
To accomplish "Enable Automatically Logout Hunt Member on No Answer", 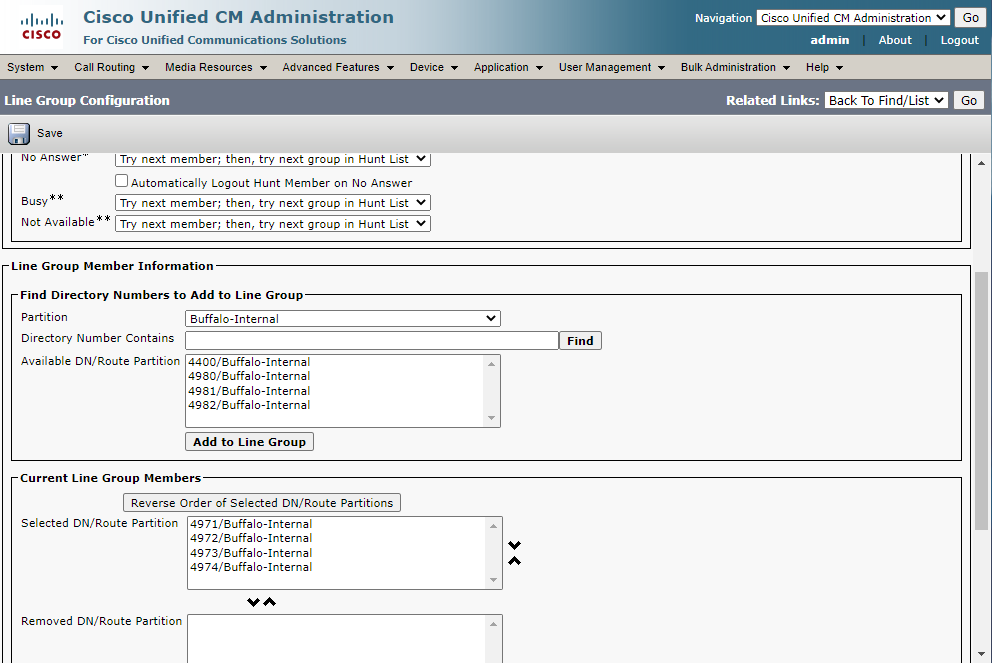I will [x=121, y=181].
